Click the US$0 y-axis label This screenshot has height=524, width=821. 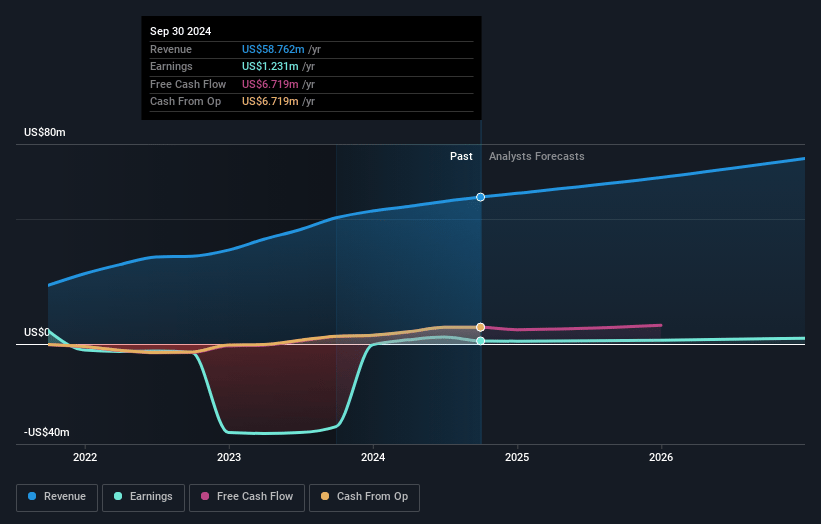[37, 332]
